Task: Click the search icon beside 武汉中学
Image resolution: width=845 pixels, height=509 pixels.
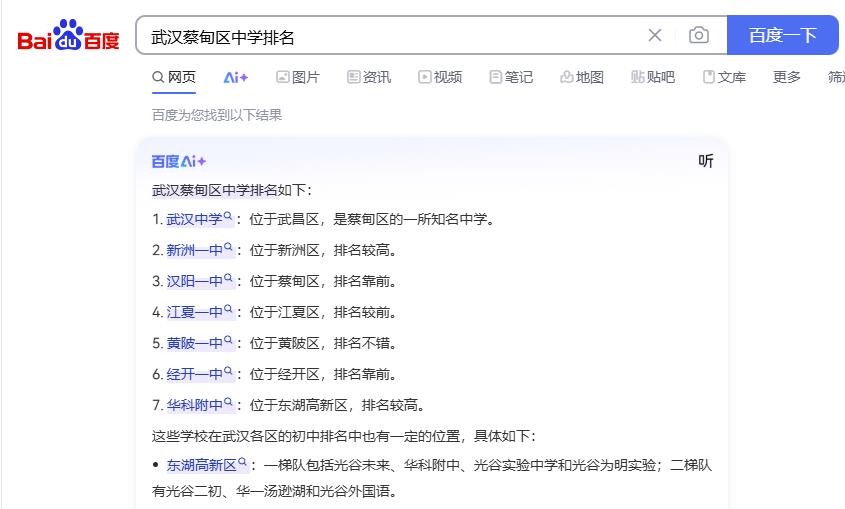Action: pos(228,216)
